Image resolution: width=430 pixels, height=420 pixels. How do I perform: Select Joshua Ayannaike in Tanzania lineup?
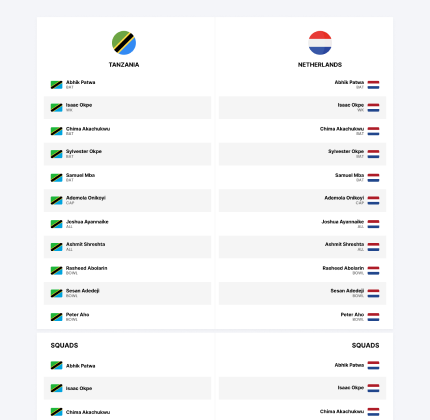click(x=87, y=222)
